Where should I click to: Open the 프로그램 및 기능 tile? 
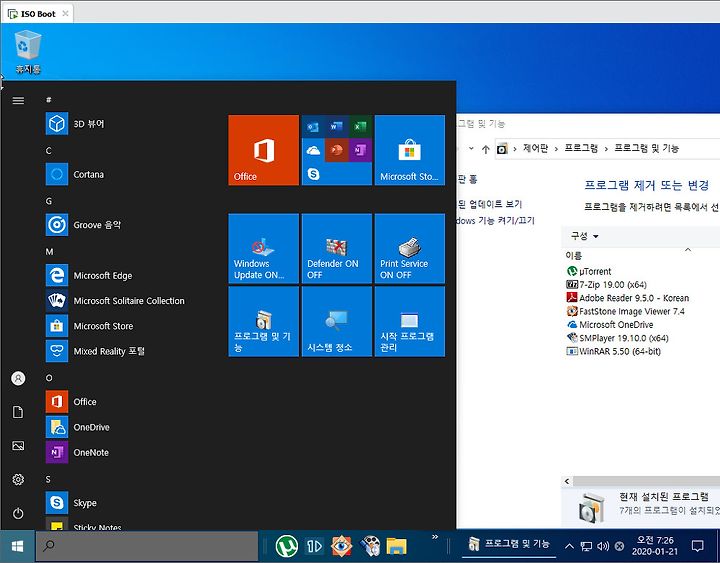pyautogui.click(x=264, y=321)
